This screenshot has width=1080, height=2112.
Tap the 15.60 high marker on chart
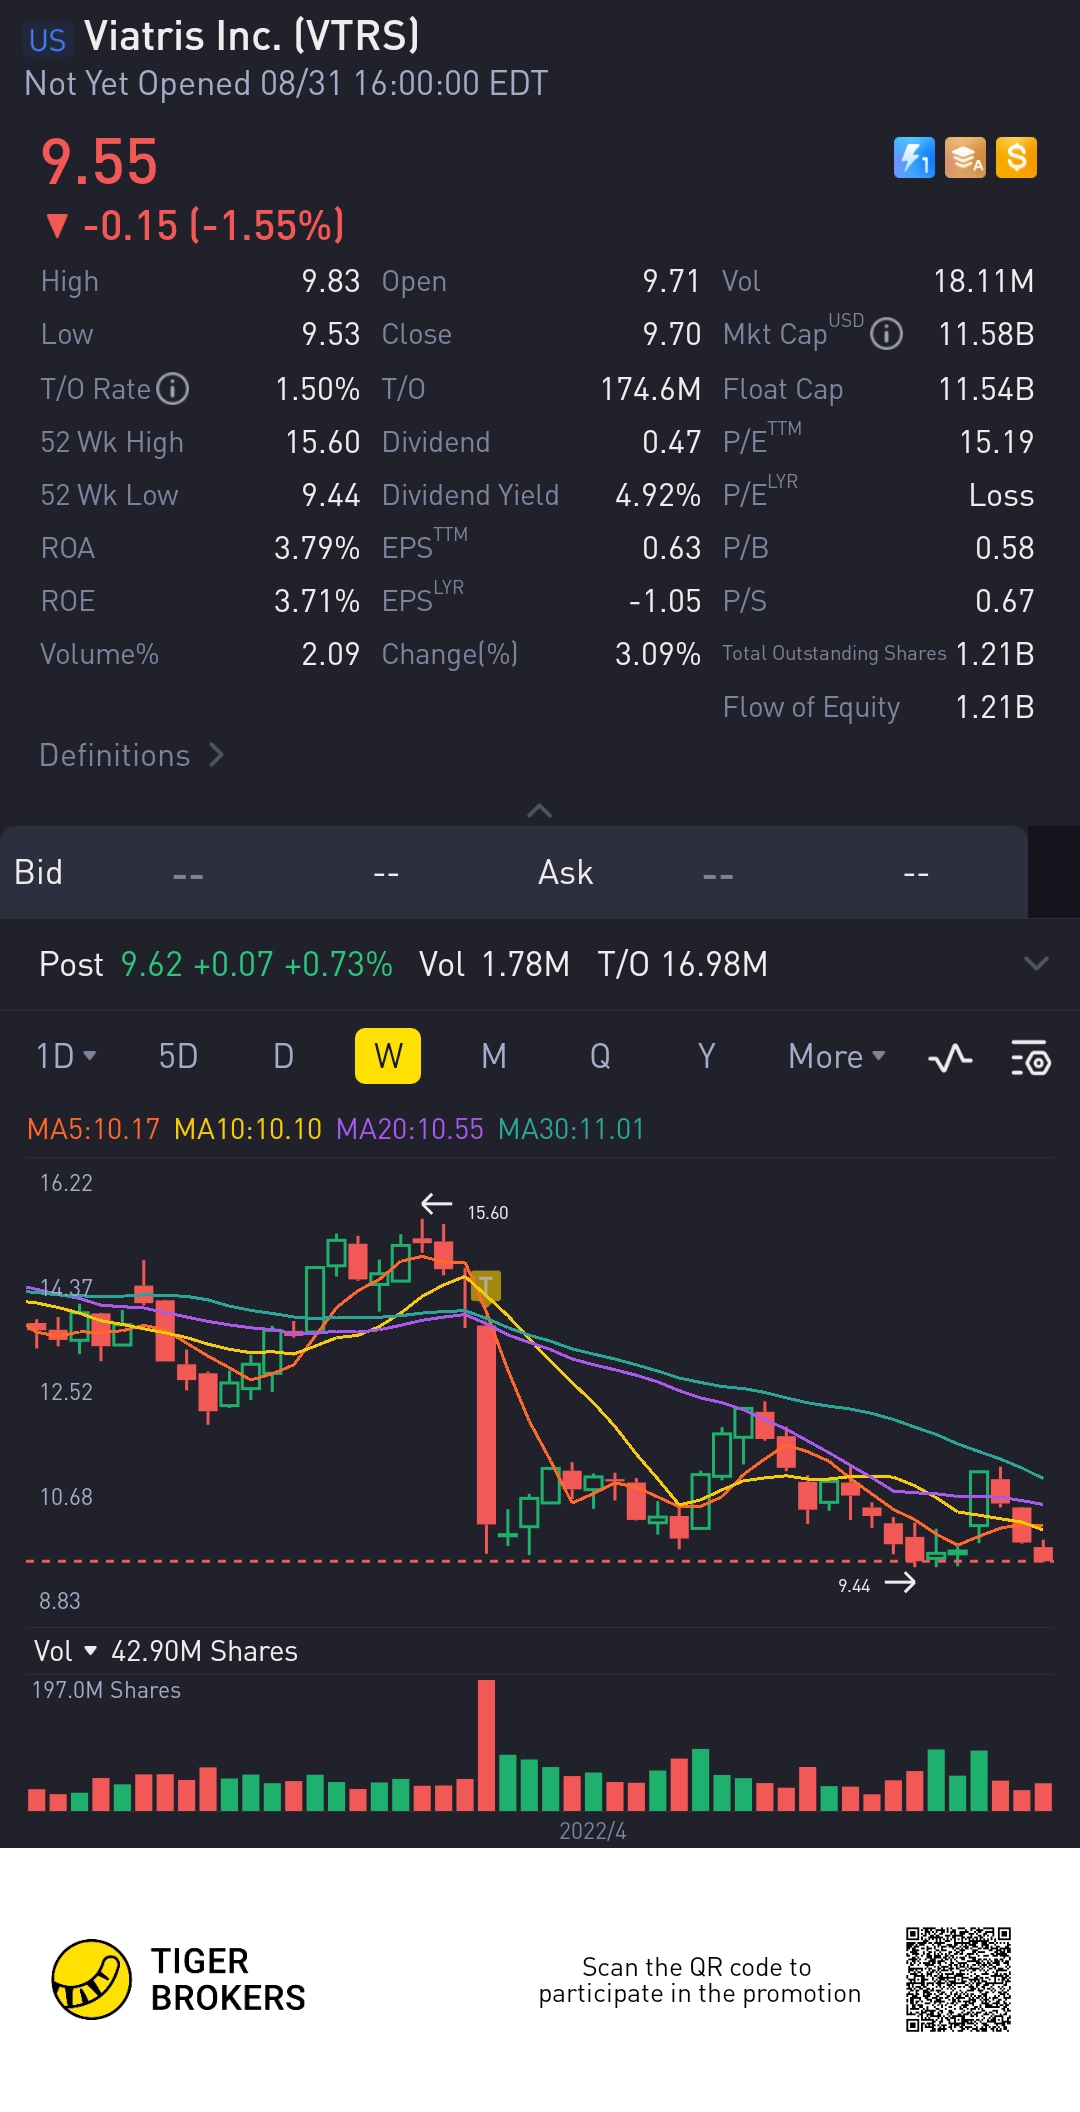(x=488, y=1212)
